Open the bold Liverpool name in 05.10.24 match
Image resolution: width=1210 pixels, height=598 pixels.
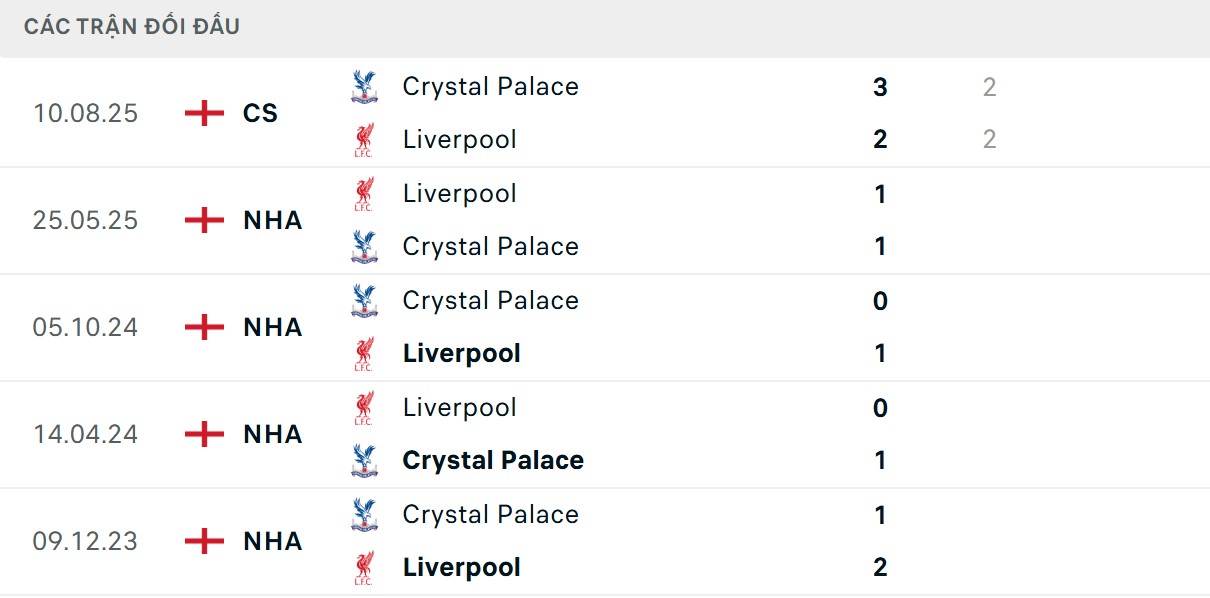coord(461,354)
